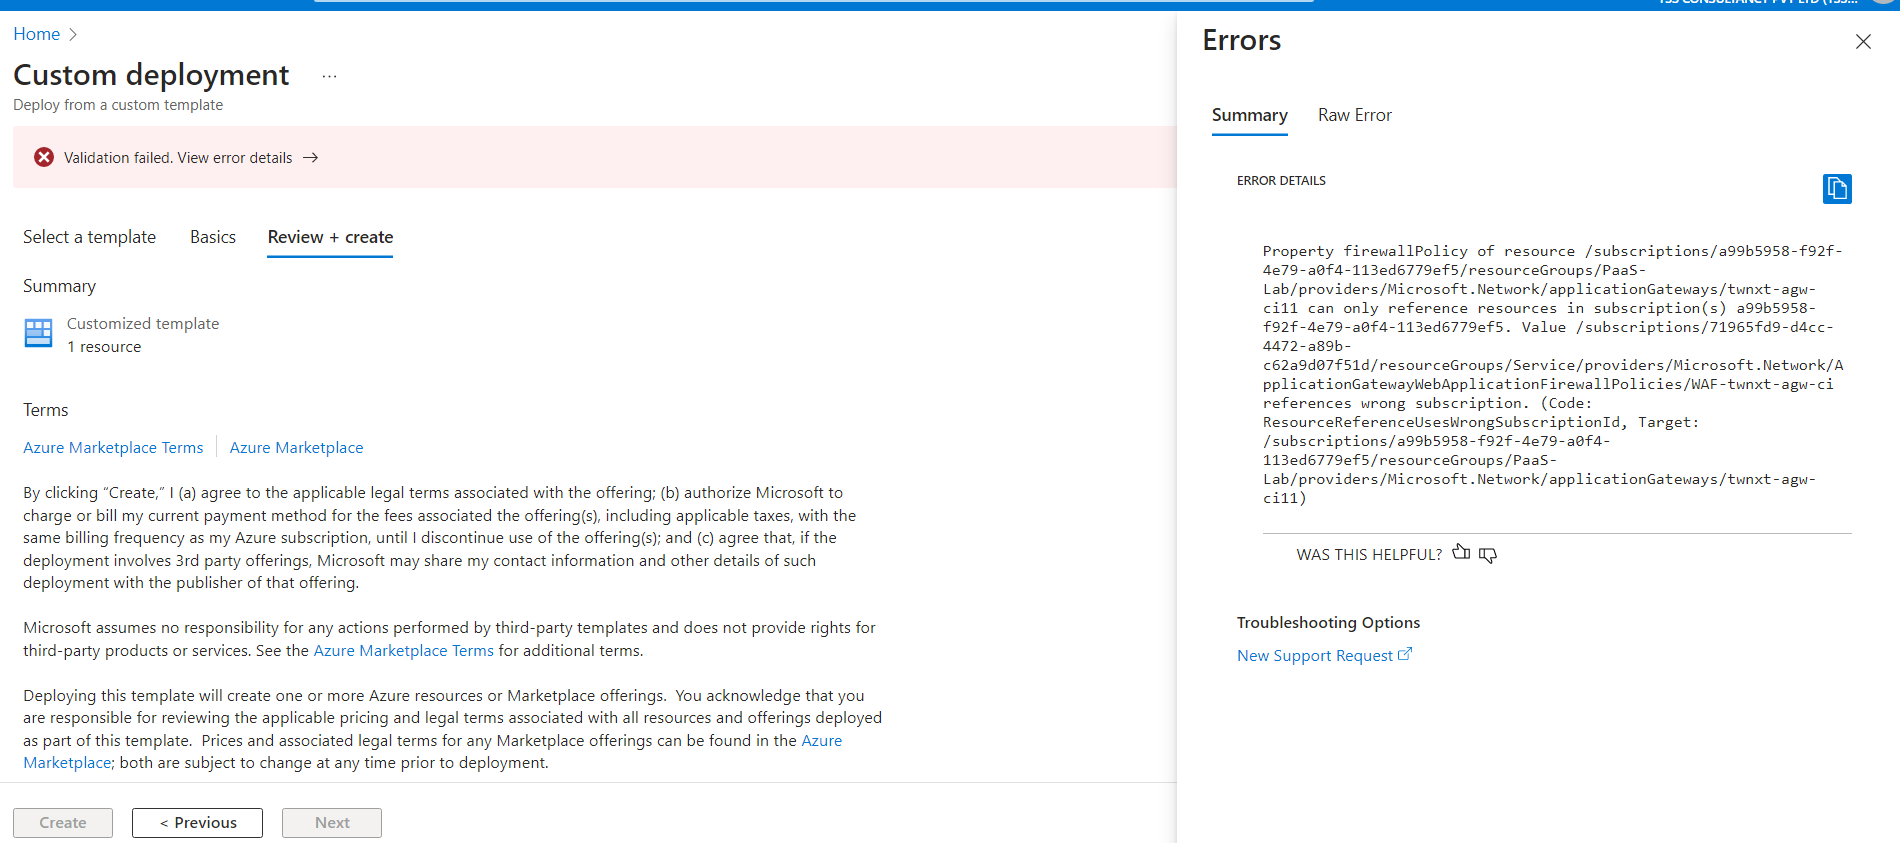Viewport: 1900px width, 843px height.
Task: Click the breadcrumb chevron after Home
Action: (x=72, y=34)
